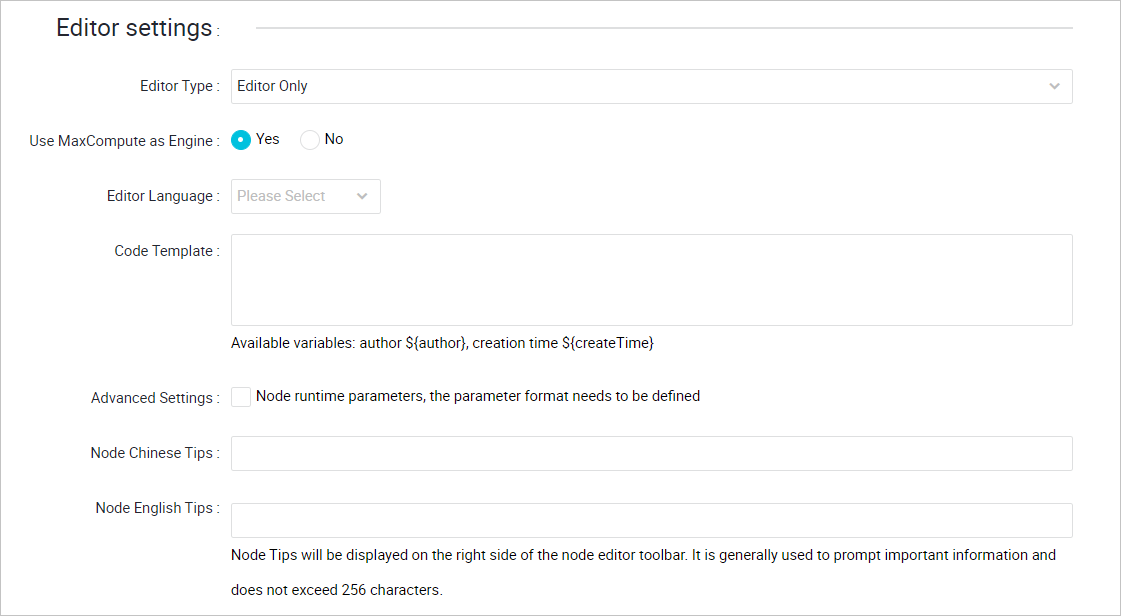Choose No for Use MaxCompute as Engine

[x=309, y=139]
